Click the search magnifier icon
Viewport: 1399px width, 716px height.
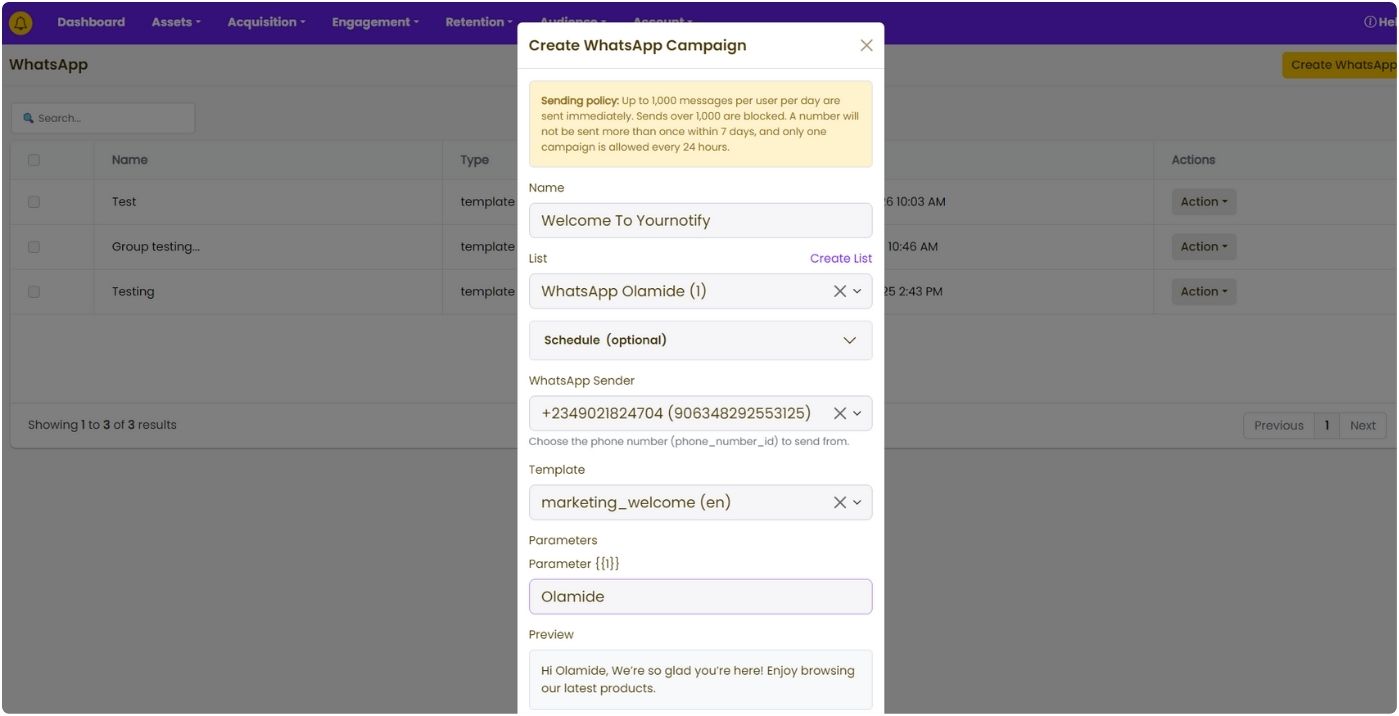[x=28, y=118]
